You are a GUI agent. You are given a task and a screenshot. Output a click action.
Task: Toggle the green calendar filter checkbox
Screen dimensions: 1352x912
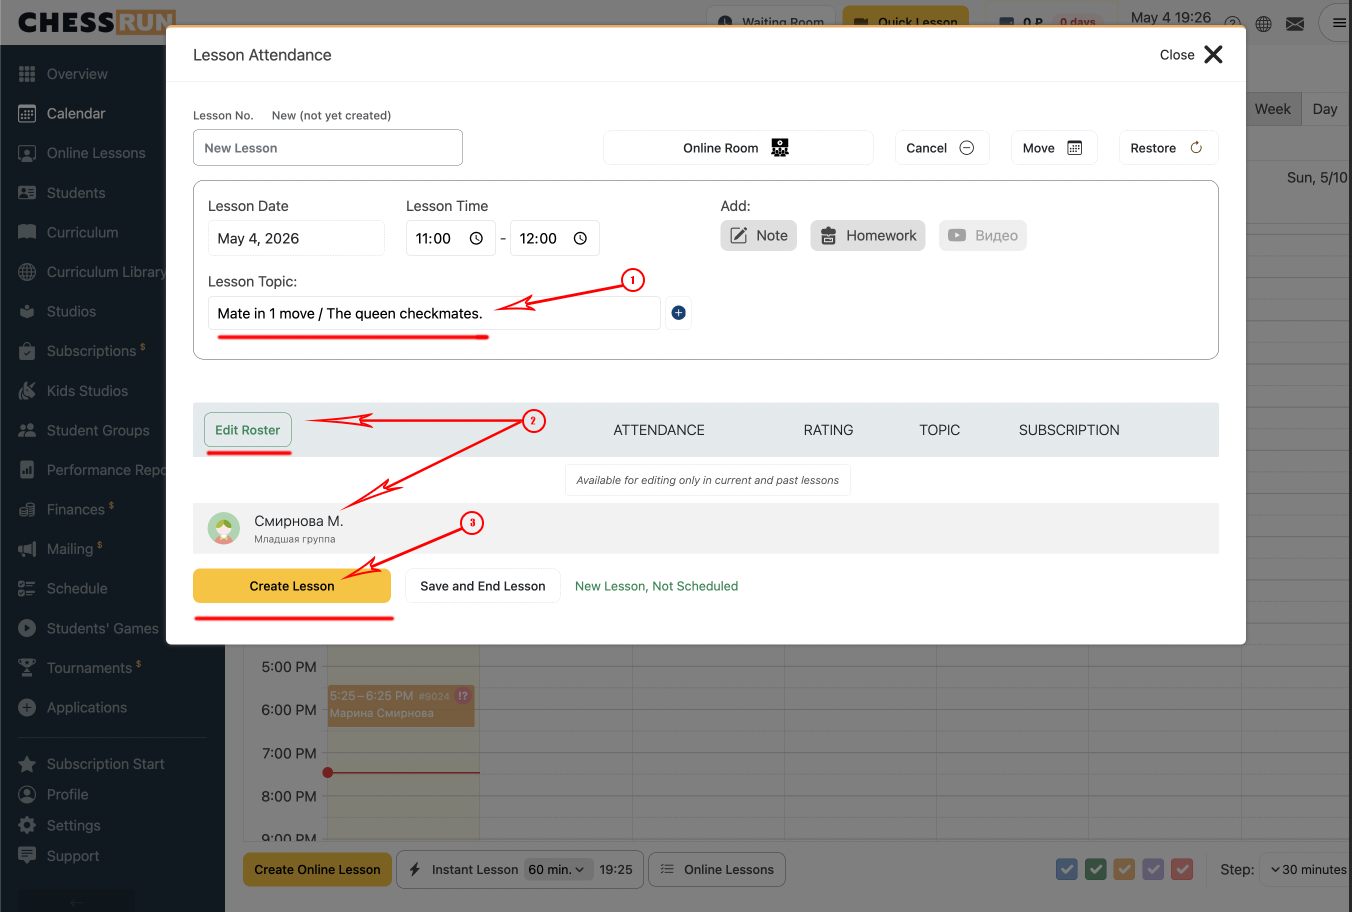click(1096, 869)
